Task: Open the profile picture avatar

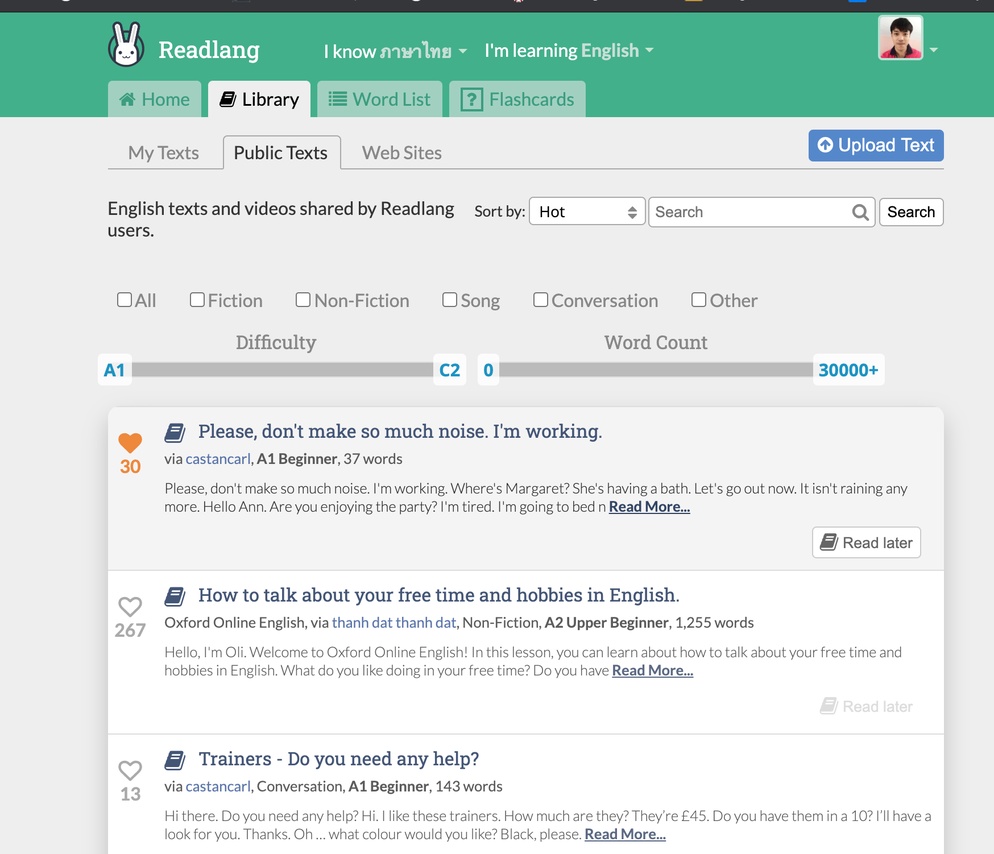Action: click(900, 37)
